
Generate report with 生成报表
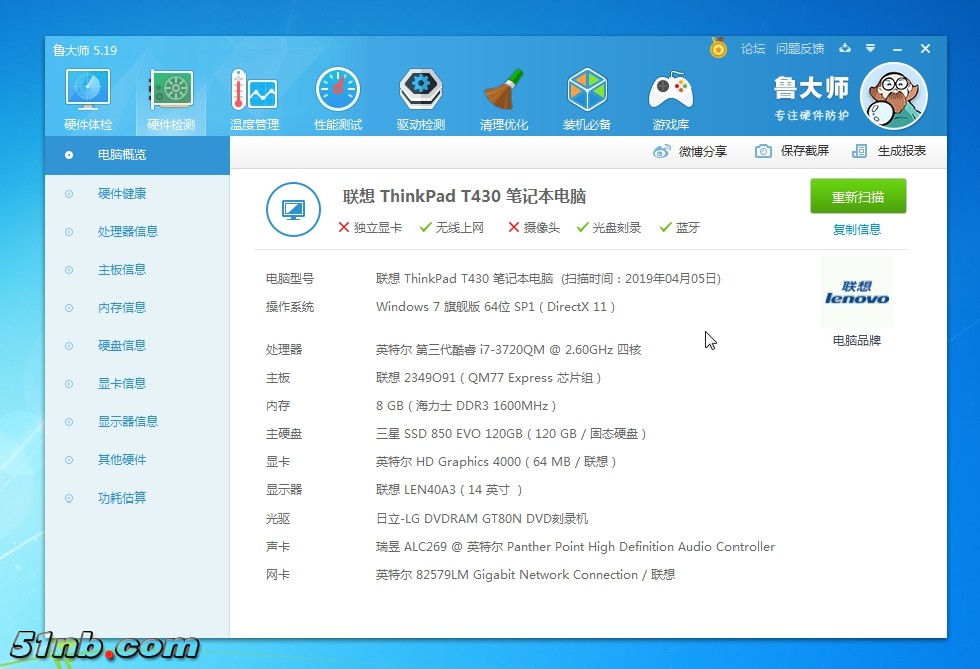(889, 151)
